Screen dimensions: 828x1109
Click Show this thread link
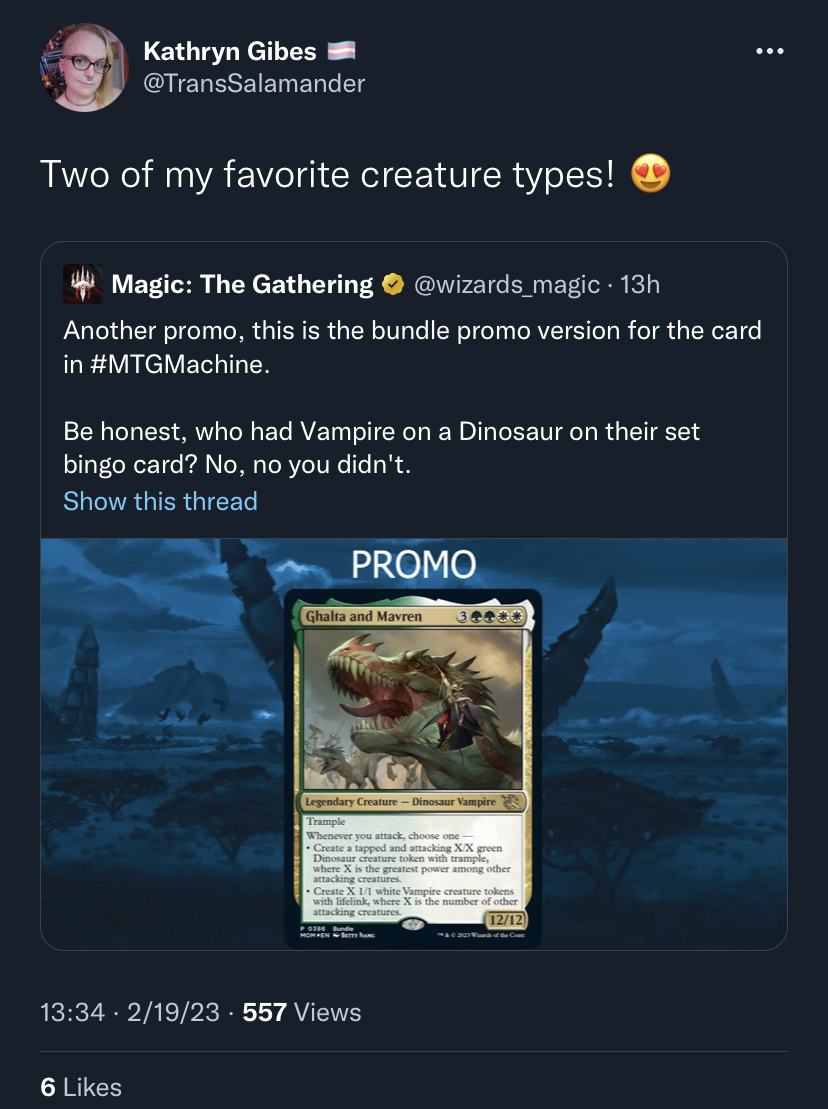[161, 501]
